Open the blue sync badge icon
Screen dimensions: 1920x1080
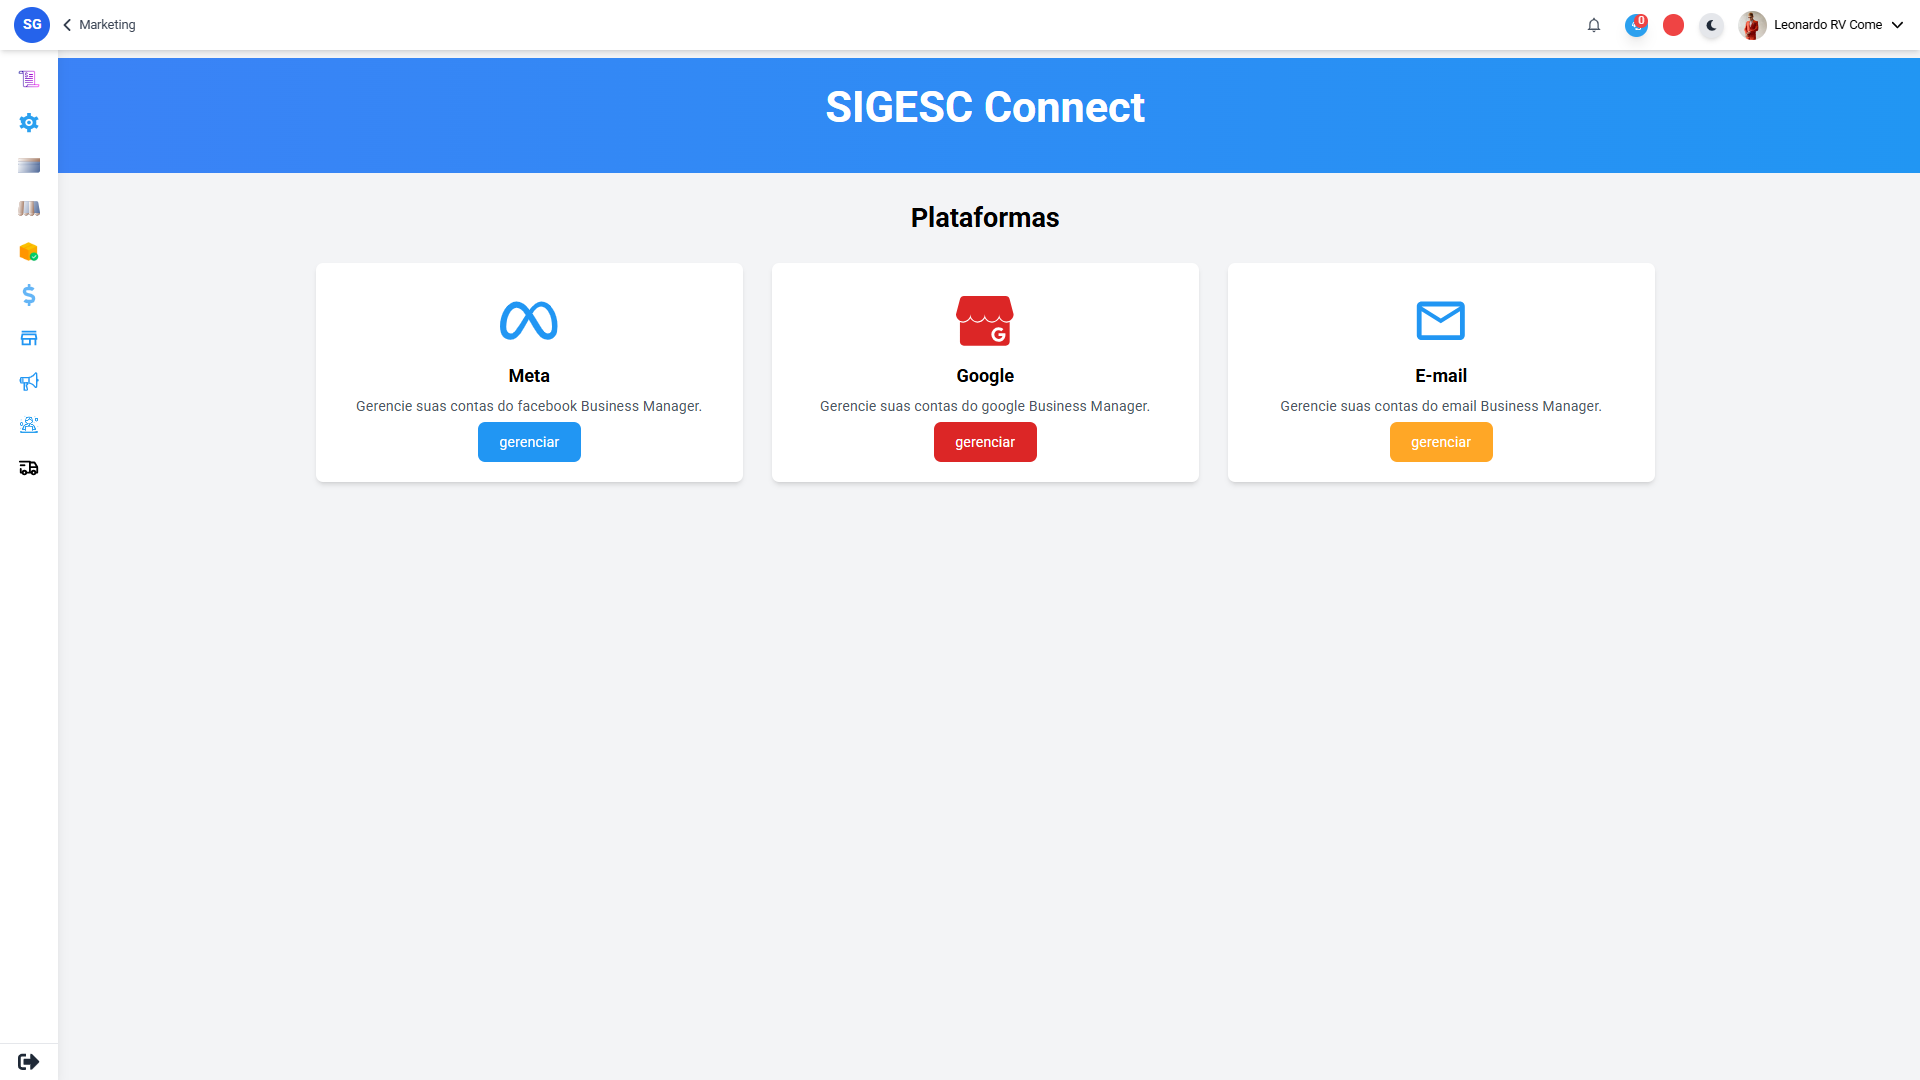(x=1636, y=25)
